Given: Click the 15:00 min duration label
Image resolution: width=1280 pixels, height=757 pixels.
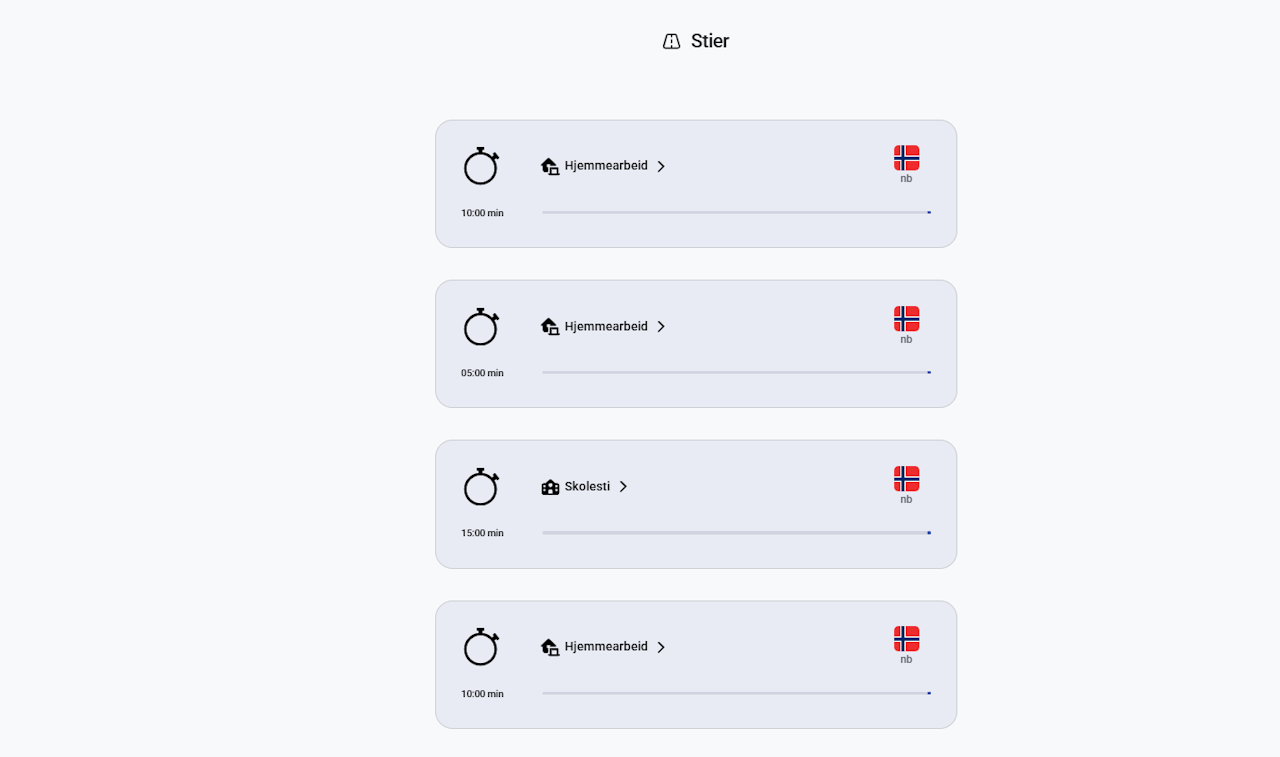Looking at the screenshot, I should 482,533.
